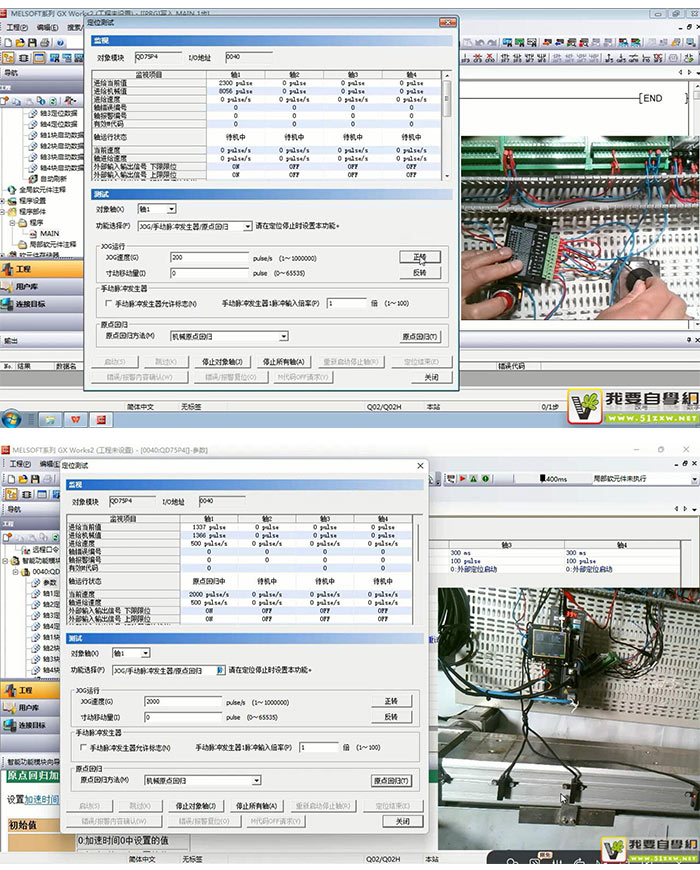
Task: Switch to 用户库 tab in lower window
Action: tap(30, 707)
